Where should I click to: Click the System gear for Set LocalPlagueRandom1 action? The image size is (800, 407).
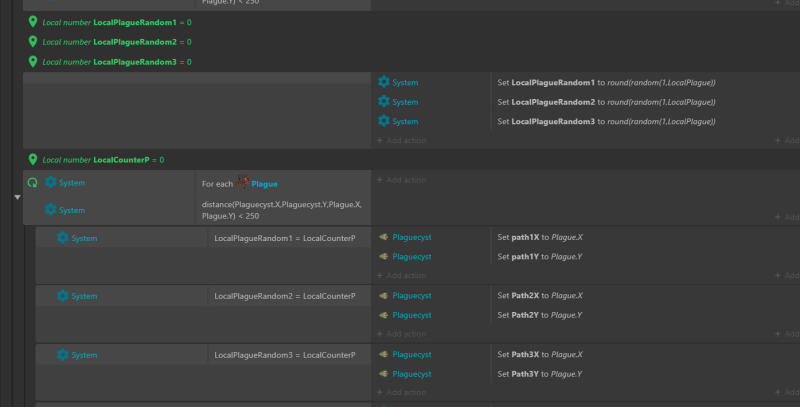[x=384, y=82]
